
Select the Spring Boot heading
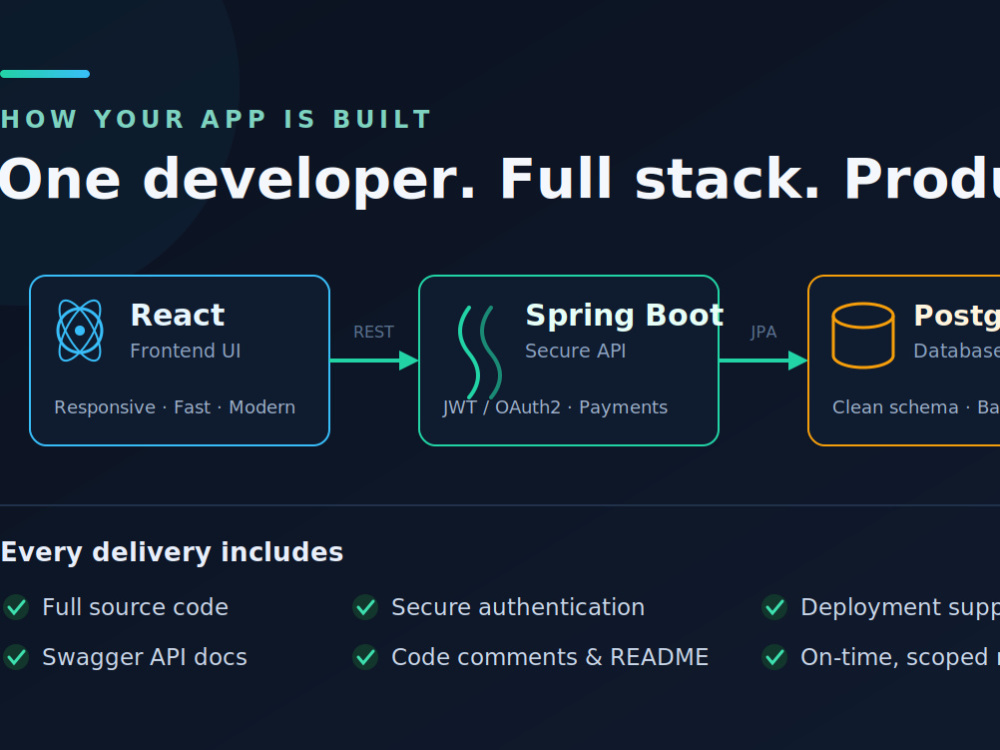(624, 315)
